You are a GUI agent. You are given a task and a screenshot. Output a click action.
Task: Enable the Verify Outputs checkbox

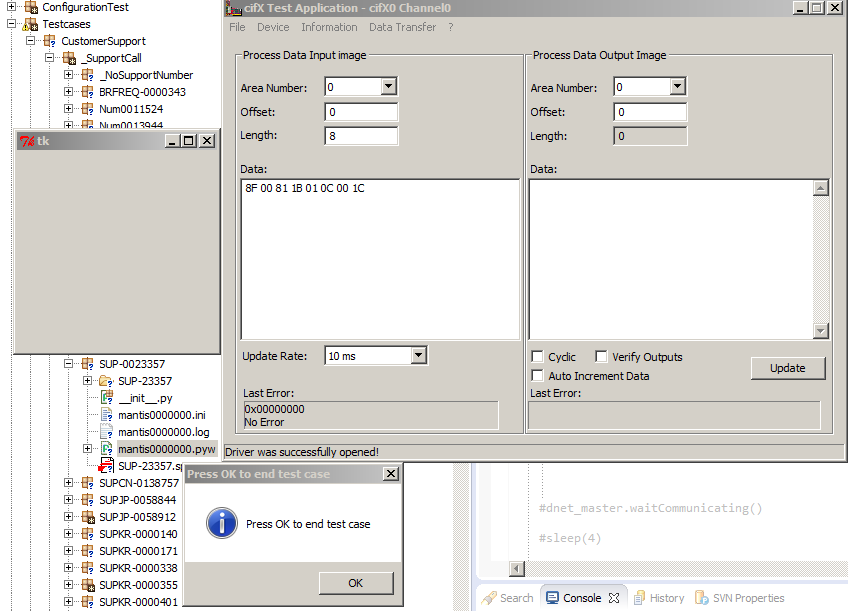[x=601, y=356]
